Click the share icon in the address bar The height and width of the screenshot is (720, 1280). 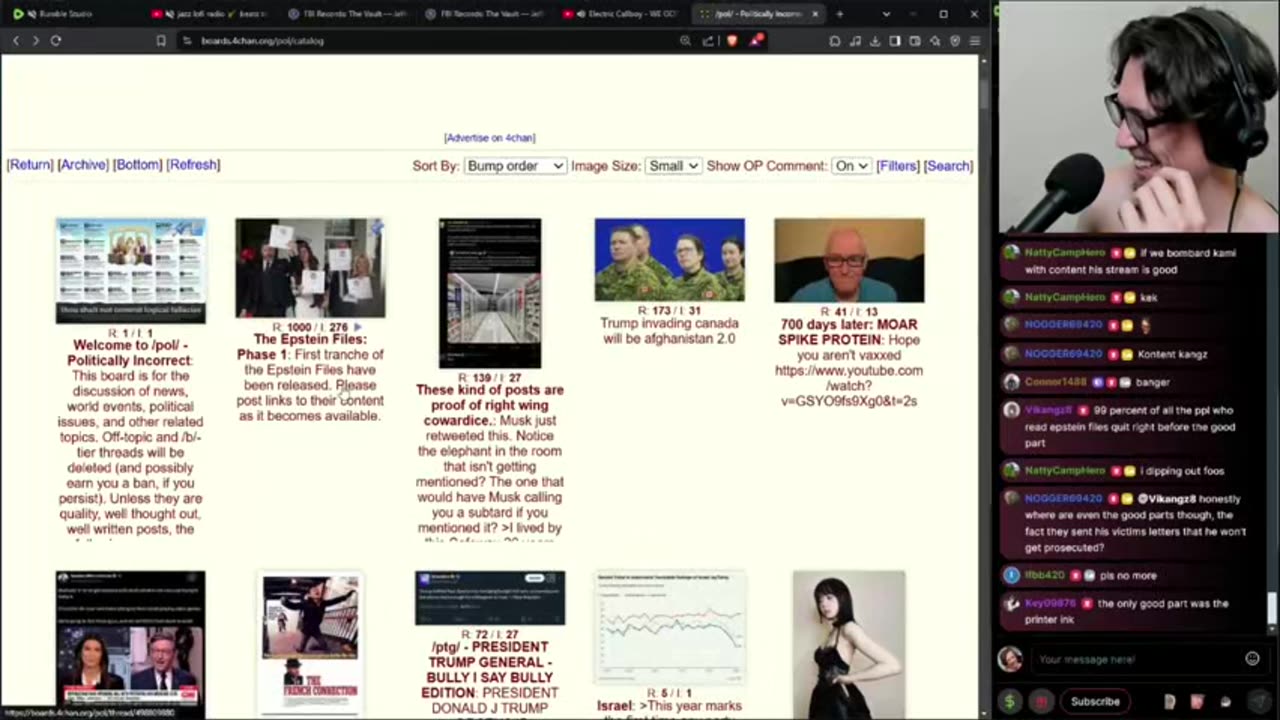tap(708, 41)
